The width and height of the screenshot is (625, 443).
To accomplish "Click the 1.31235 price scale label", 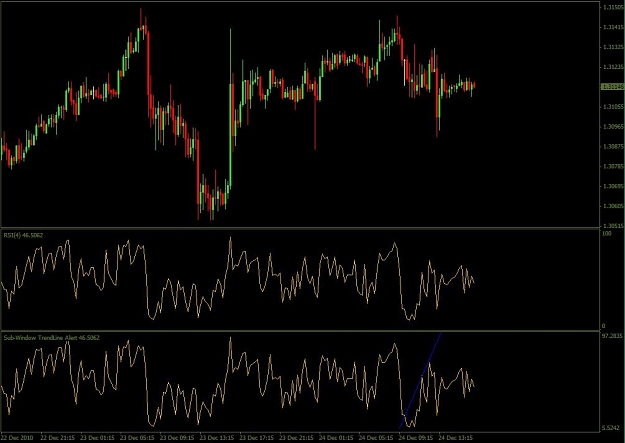I will [614, 67].
